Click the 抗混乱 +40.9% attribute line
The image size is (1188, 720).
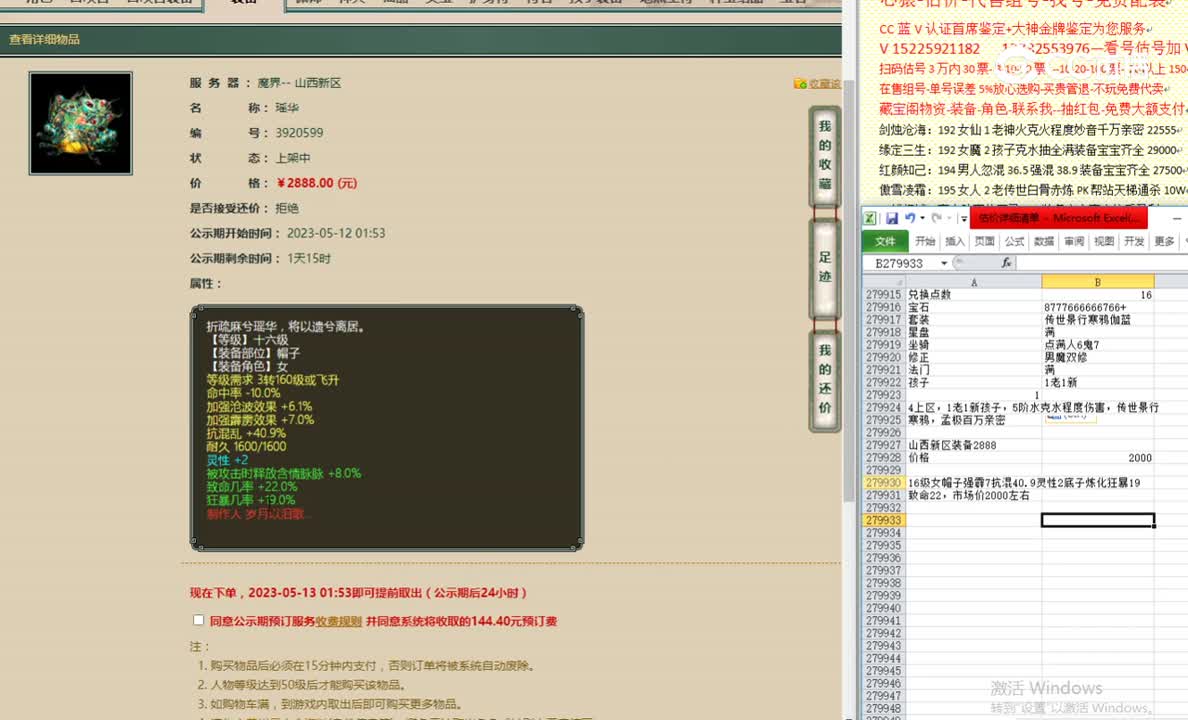[246, 434]
